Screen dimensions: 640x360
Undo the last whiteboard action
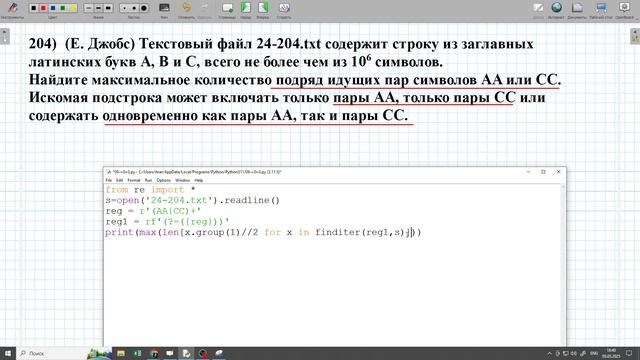click(x=186, y=9)
